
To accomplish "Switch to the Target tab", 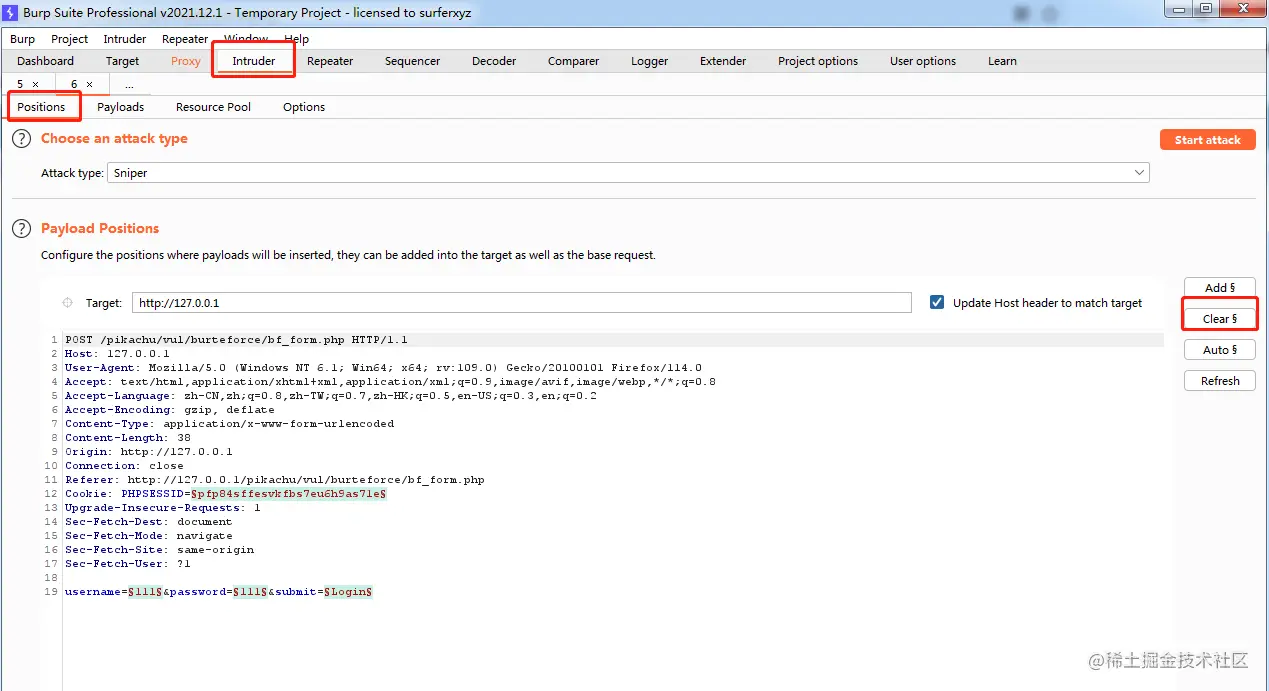I will point(123,61).
